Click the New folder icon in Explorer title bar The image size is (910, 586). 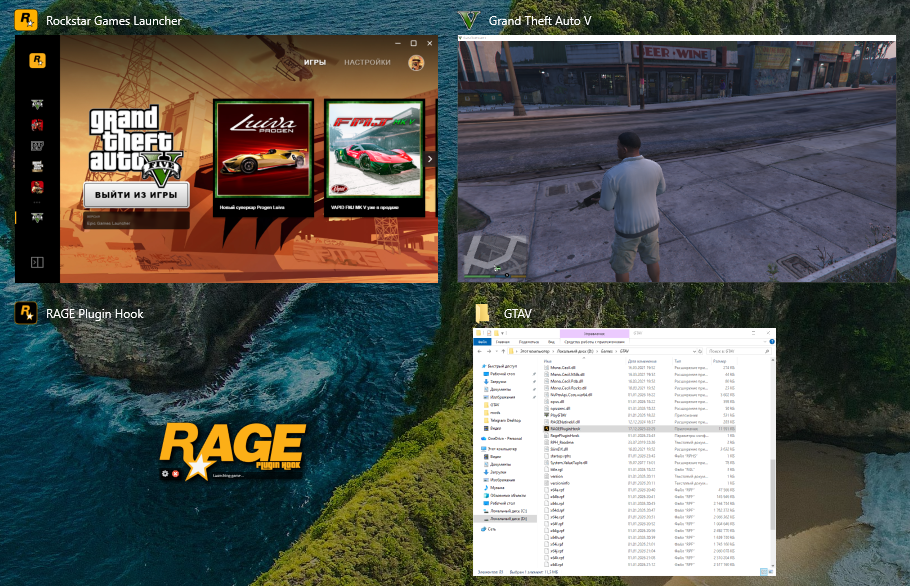[x=496, y=333]
